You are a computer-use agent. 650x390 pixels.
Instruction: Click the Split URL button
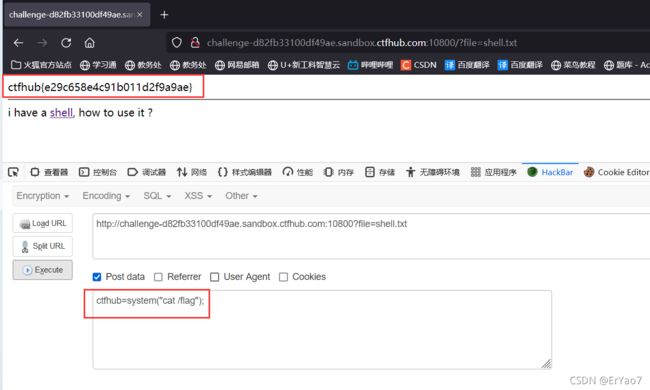[x=43, y=246]
